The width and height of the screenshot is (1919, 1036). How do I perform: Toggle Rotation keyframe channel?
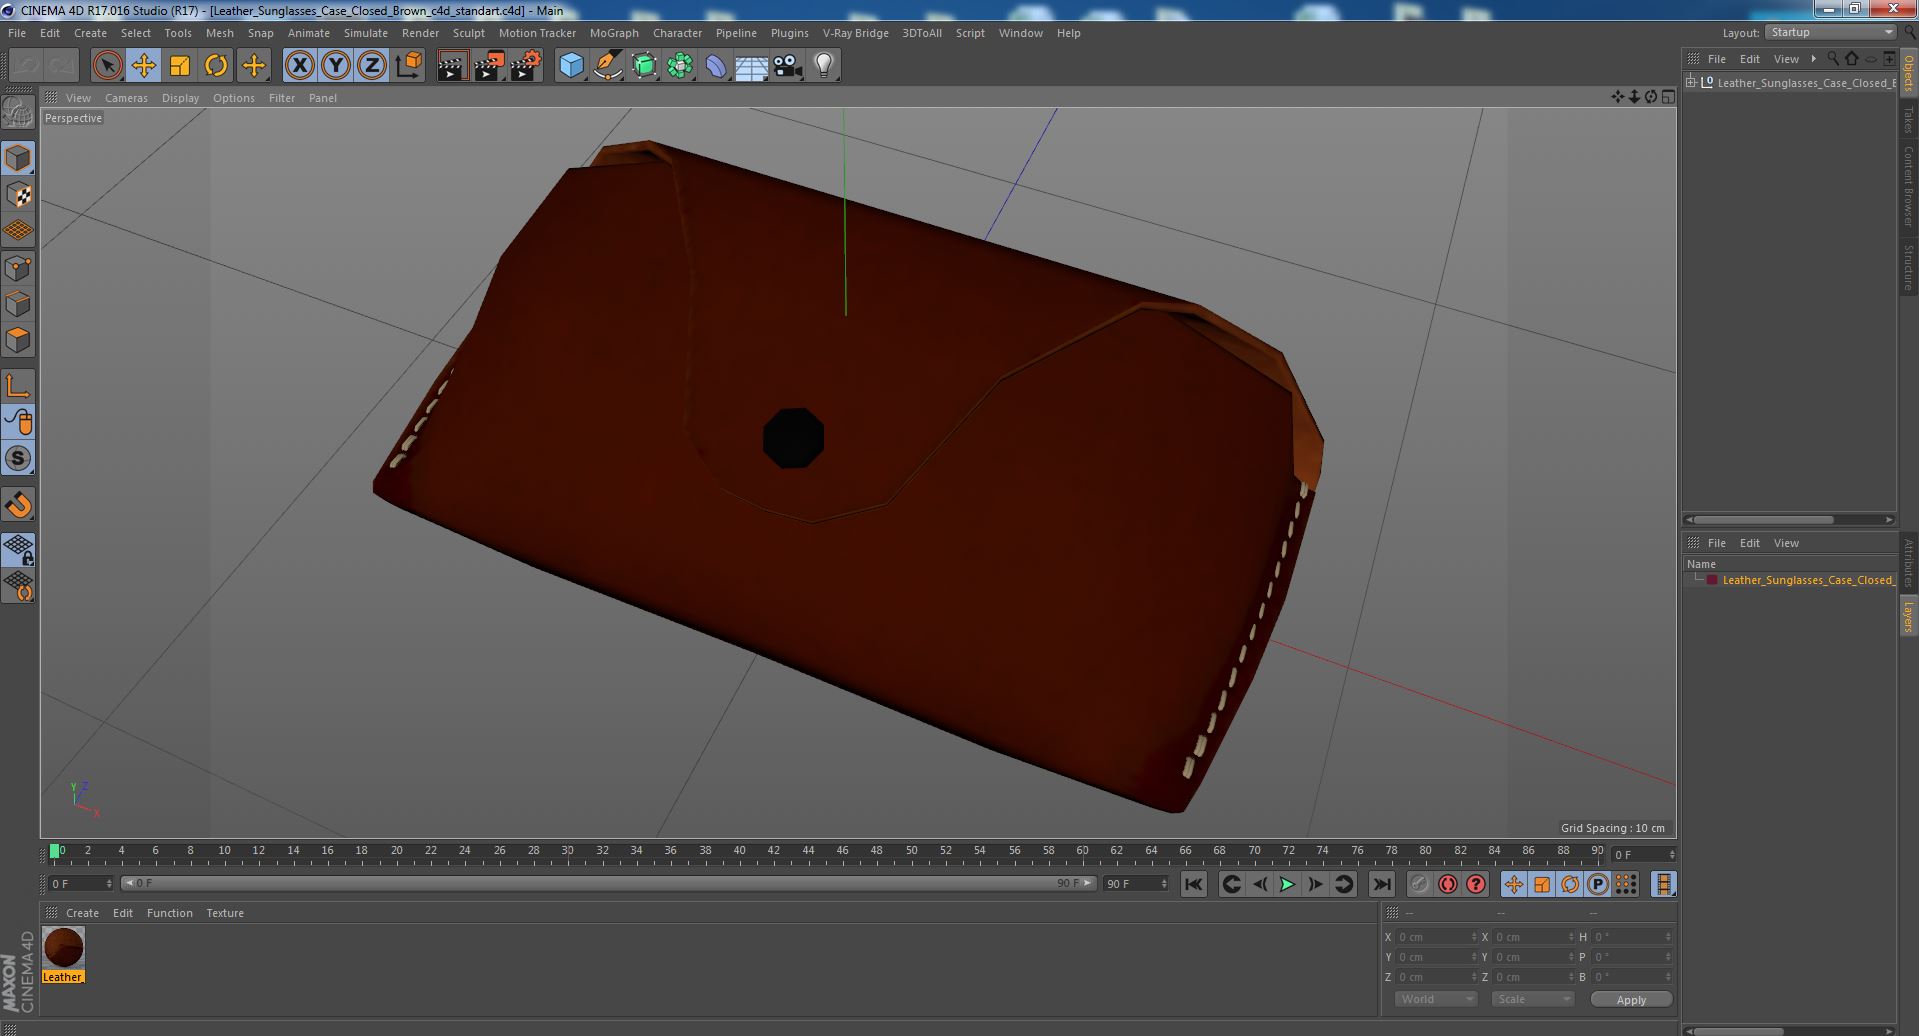1570,884
